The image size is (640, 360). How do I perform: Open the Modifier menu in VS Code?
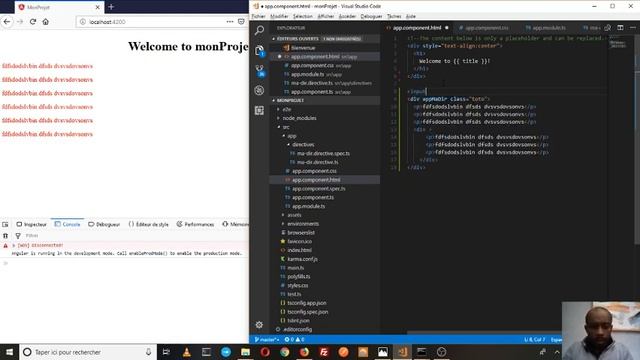pos(279,16)
